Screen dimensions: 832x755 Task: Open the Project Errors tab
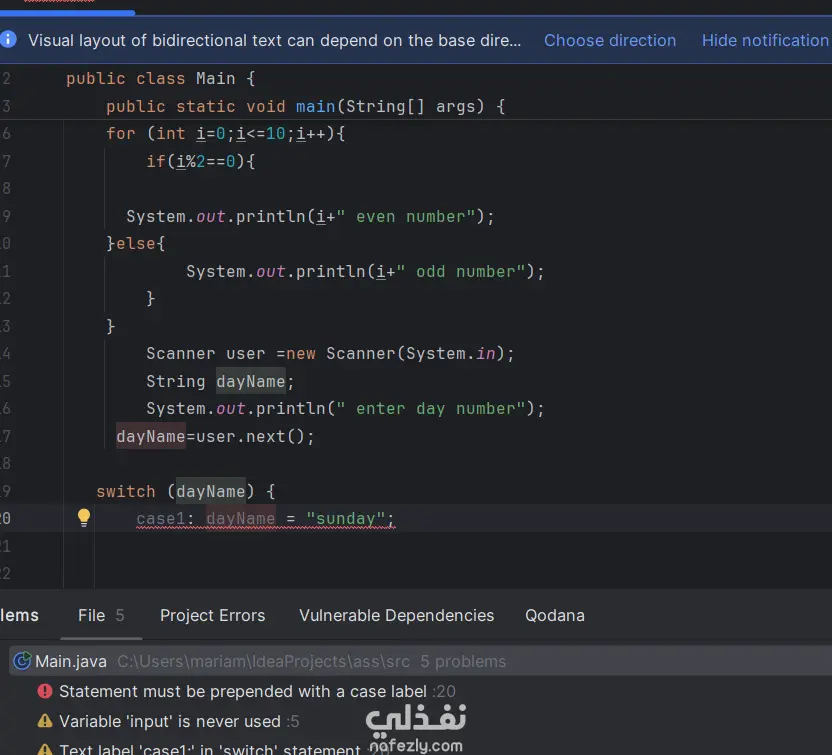pyautogui.click(x=212, y=615)
